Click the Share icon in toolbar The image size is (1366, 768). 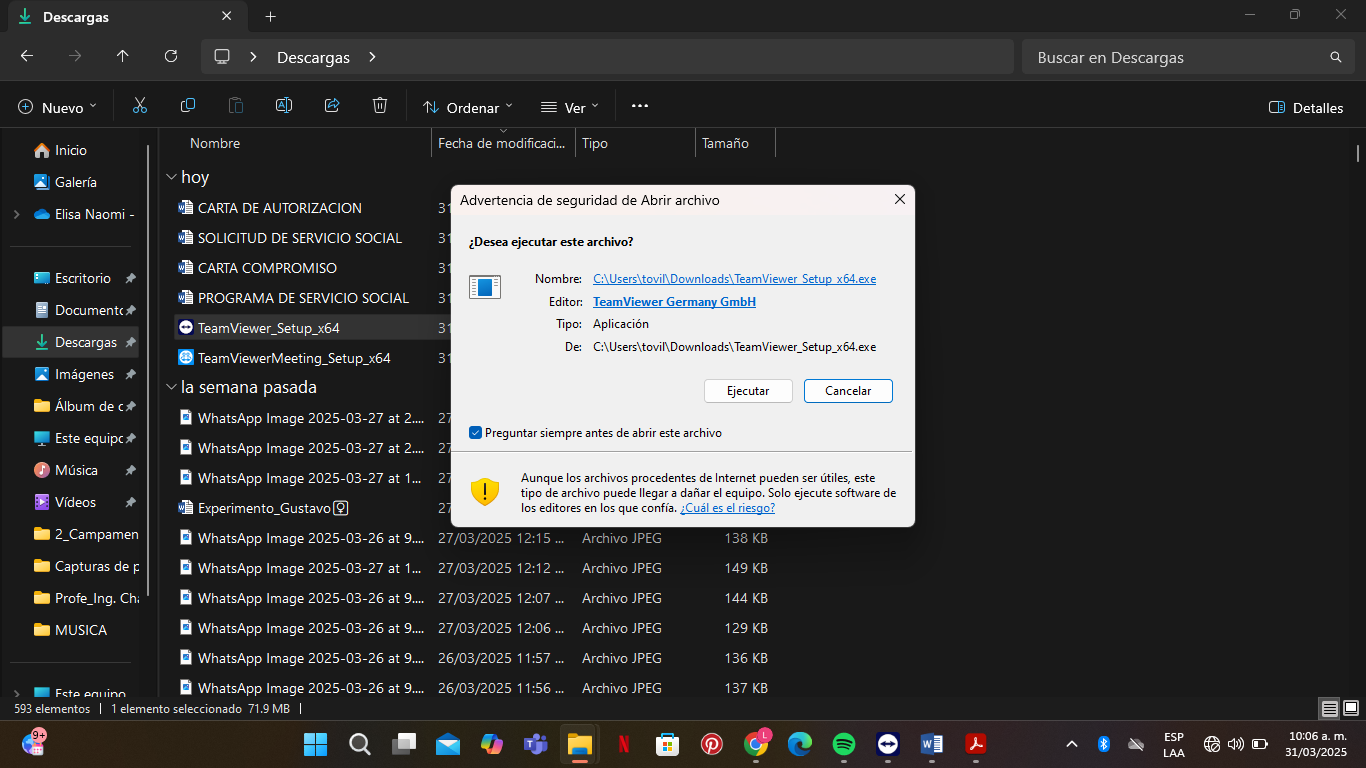[332, 106]
